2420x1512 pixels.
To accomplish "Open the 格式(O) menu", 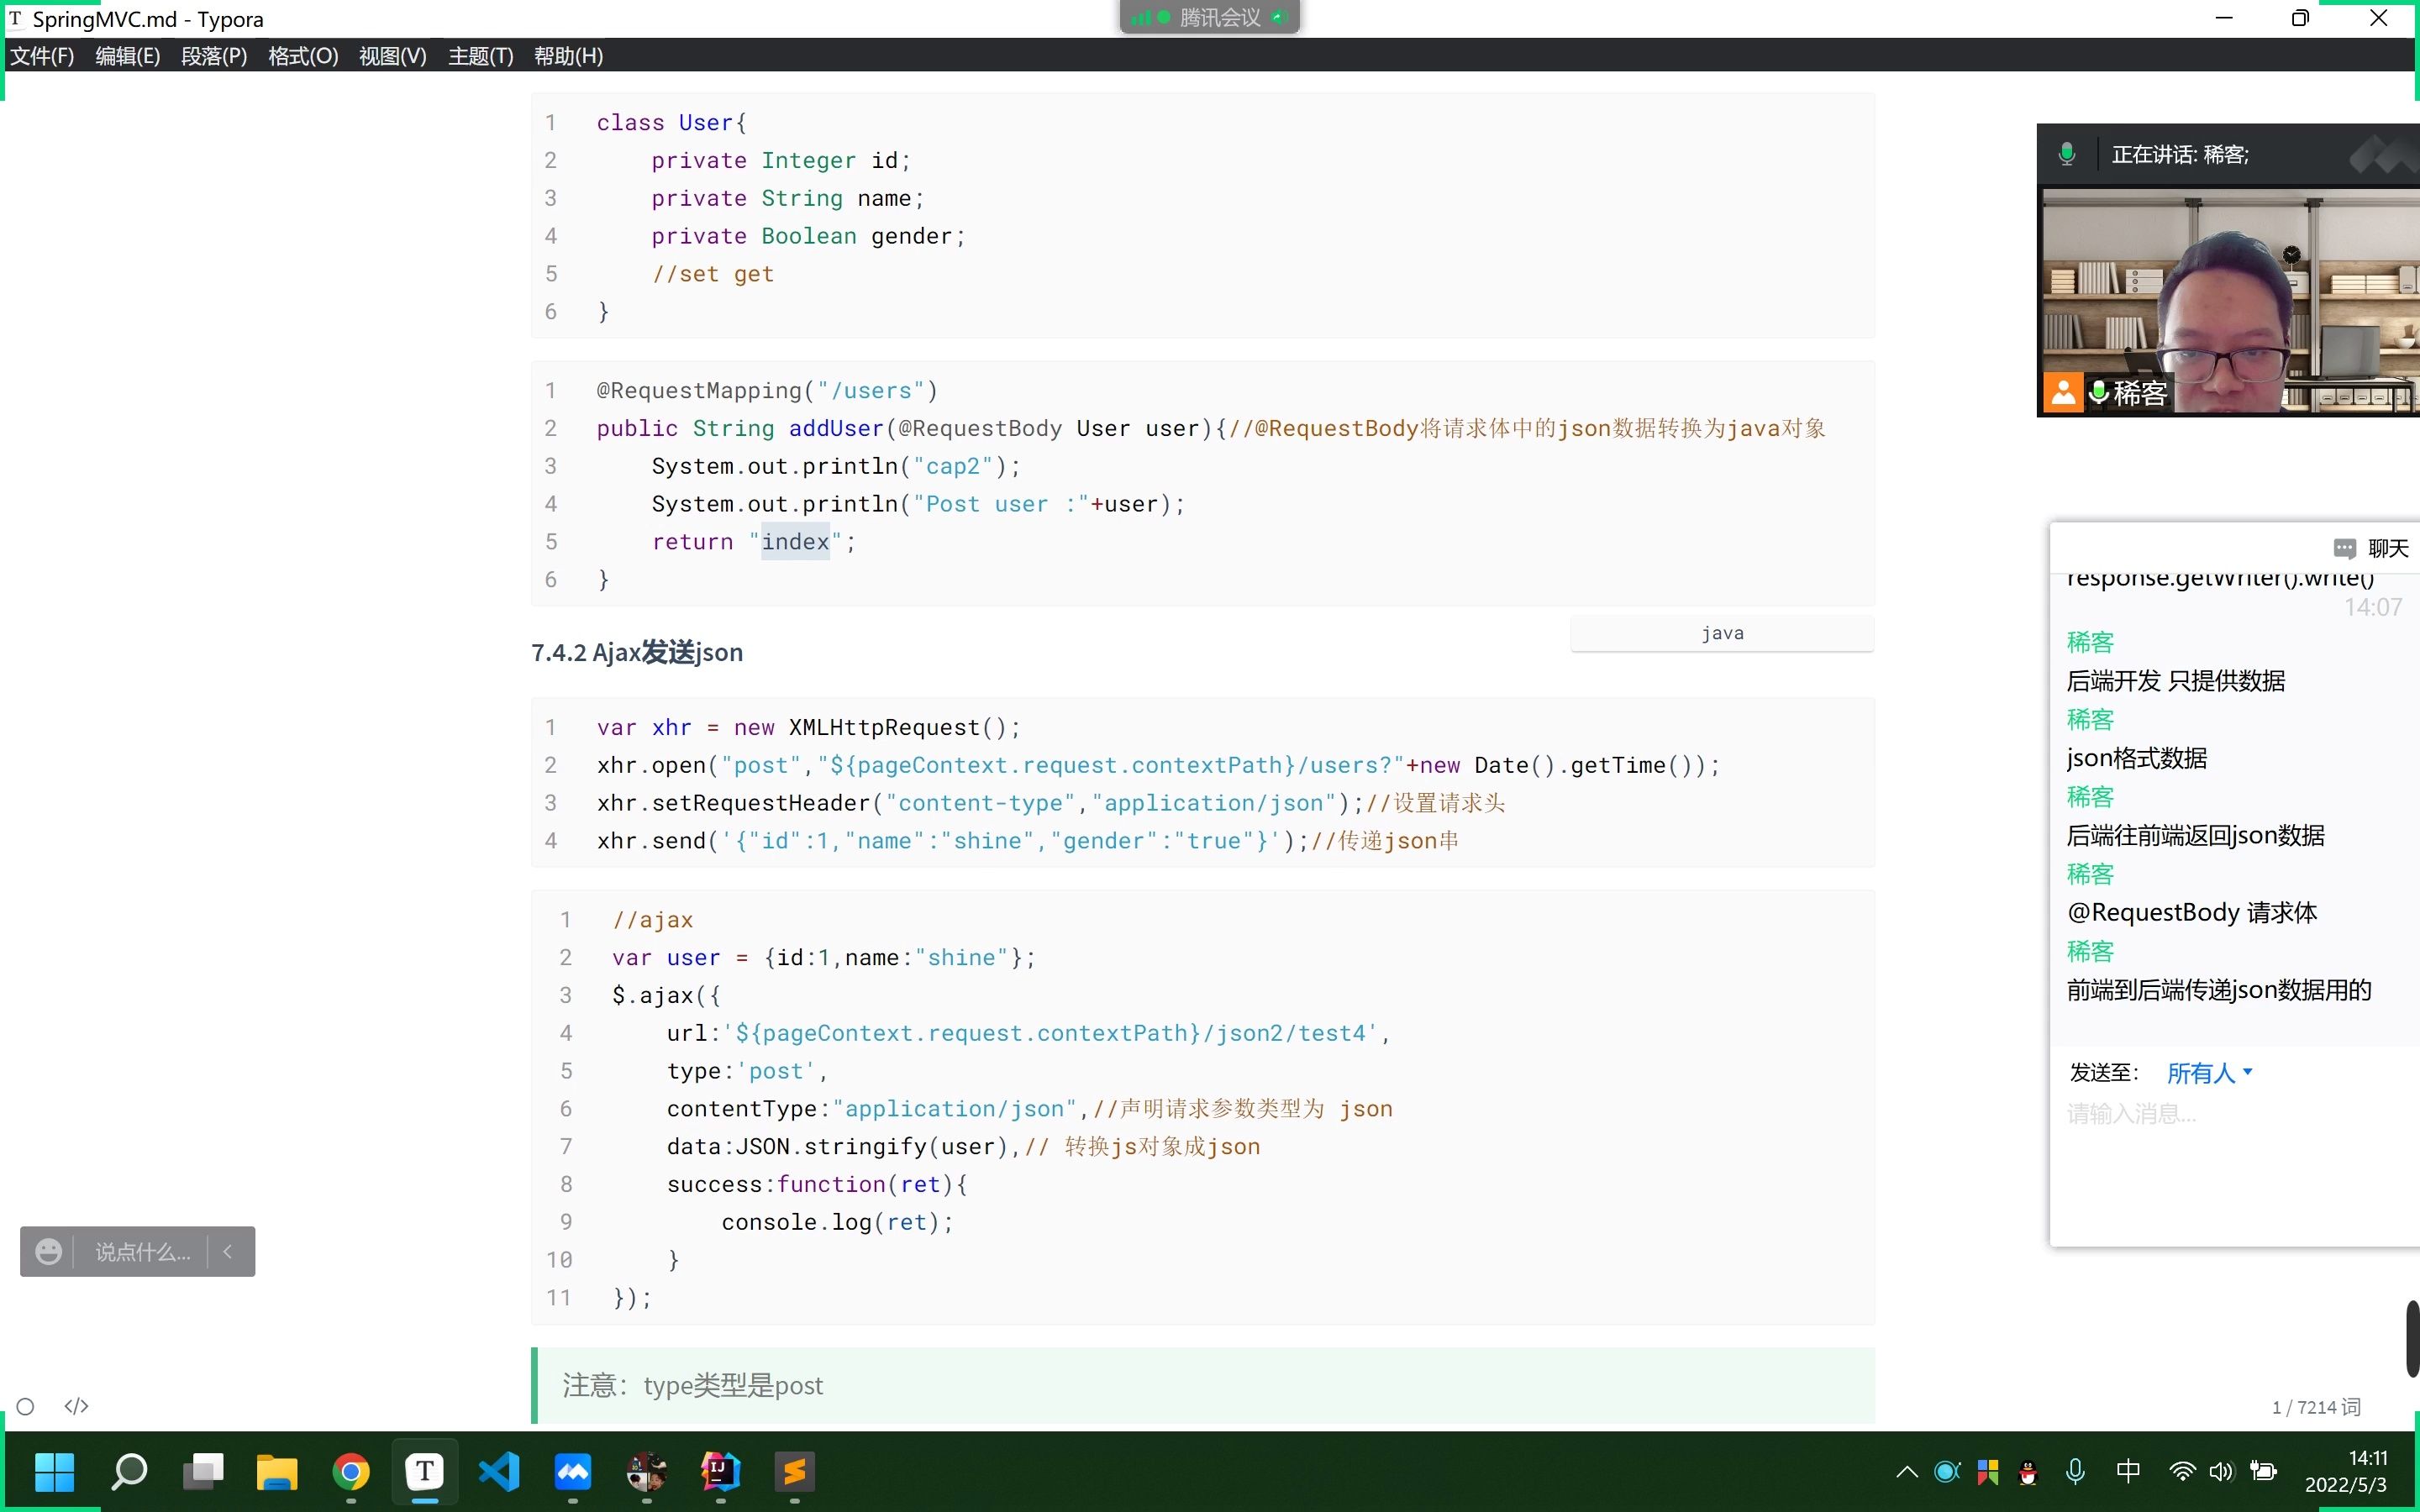I will pos(303,56).
